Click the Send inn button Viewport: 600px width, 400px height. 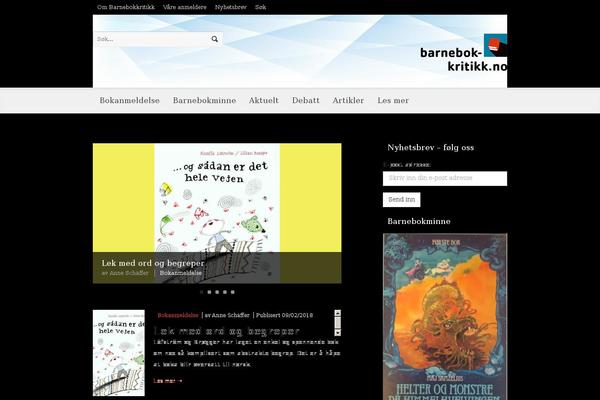(401, 199)
